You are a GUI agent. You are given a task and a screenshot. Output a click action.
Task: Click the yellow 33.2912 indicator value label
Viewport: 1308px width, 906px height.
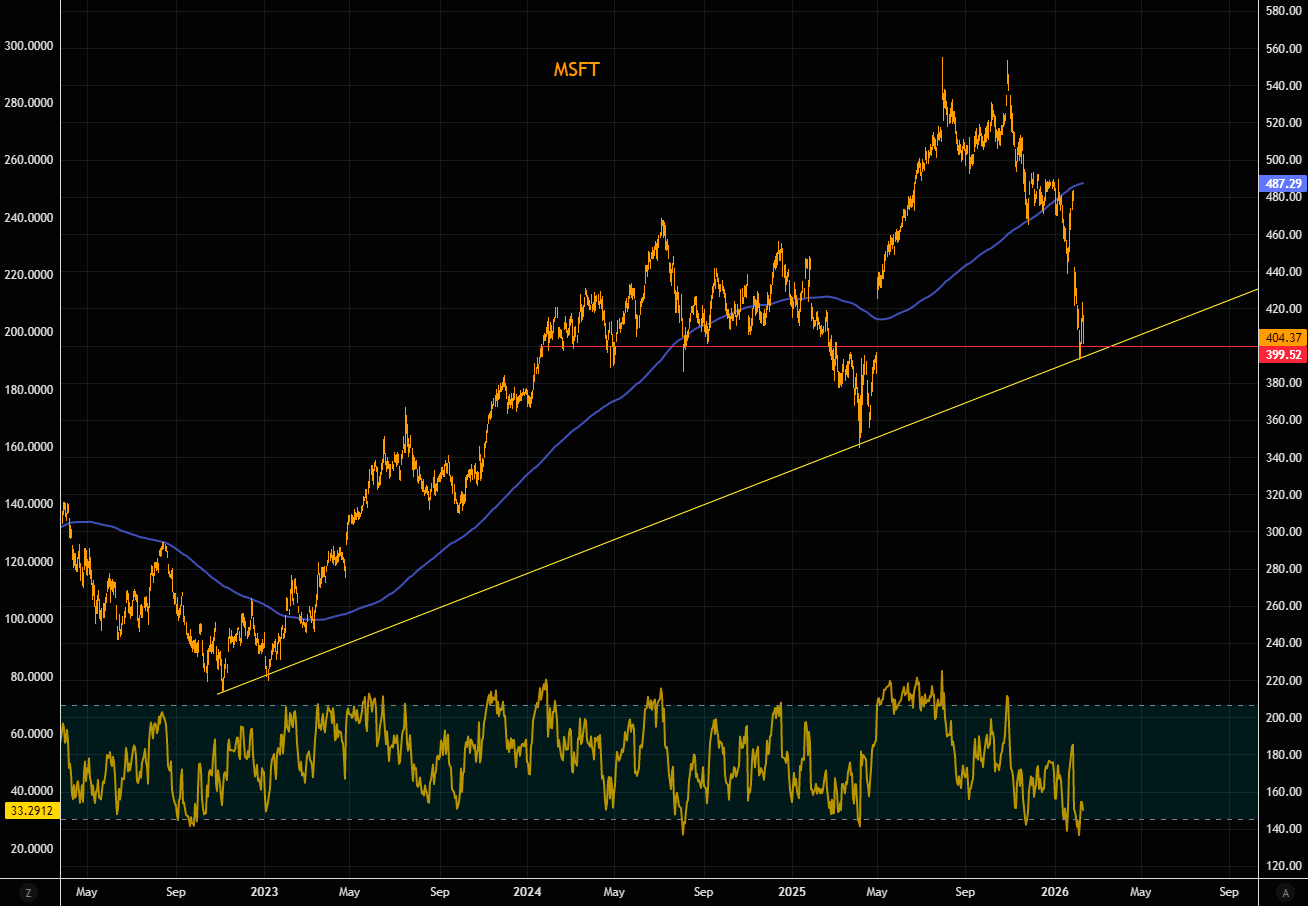click(x=32, y=811)
